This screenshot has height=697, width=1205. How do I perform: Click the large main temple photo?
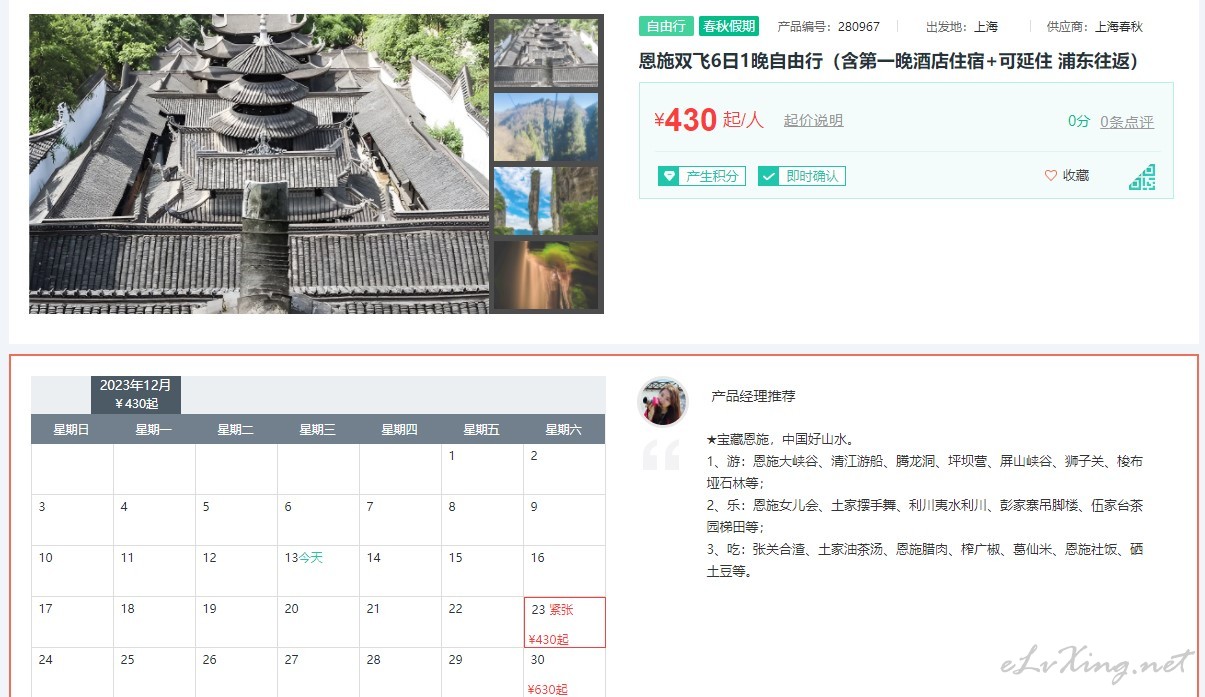pos(259,164)
